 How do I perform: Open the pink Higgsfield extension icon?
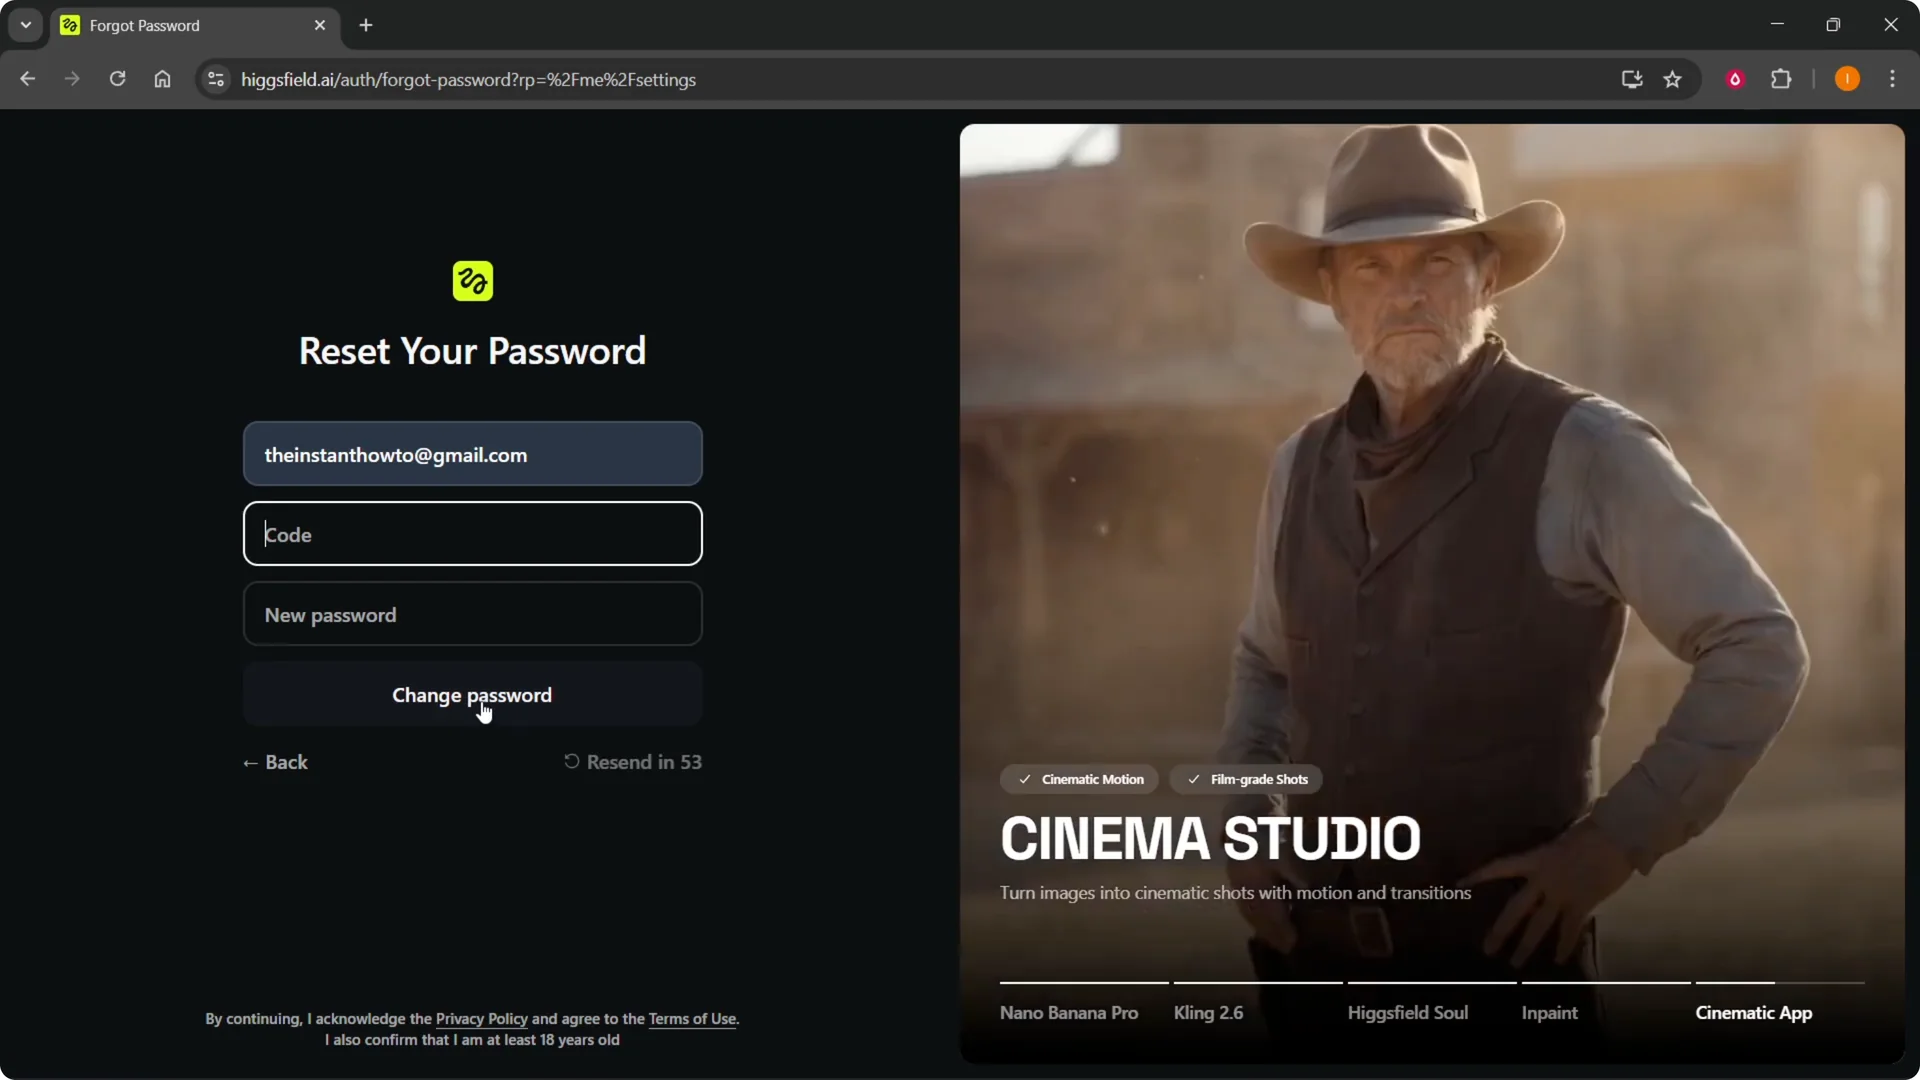[1735, 79]
